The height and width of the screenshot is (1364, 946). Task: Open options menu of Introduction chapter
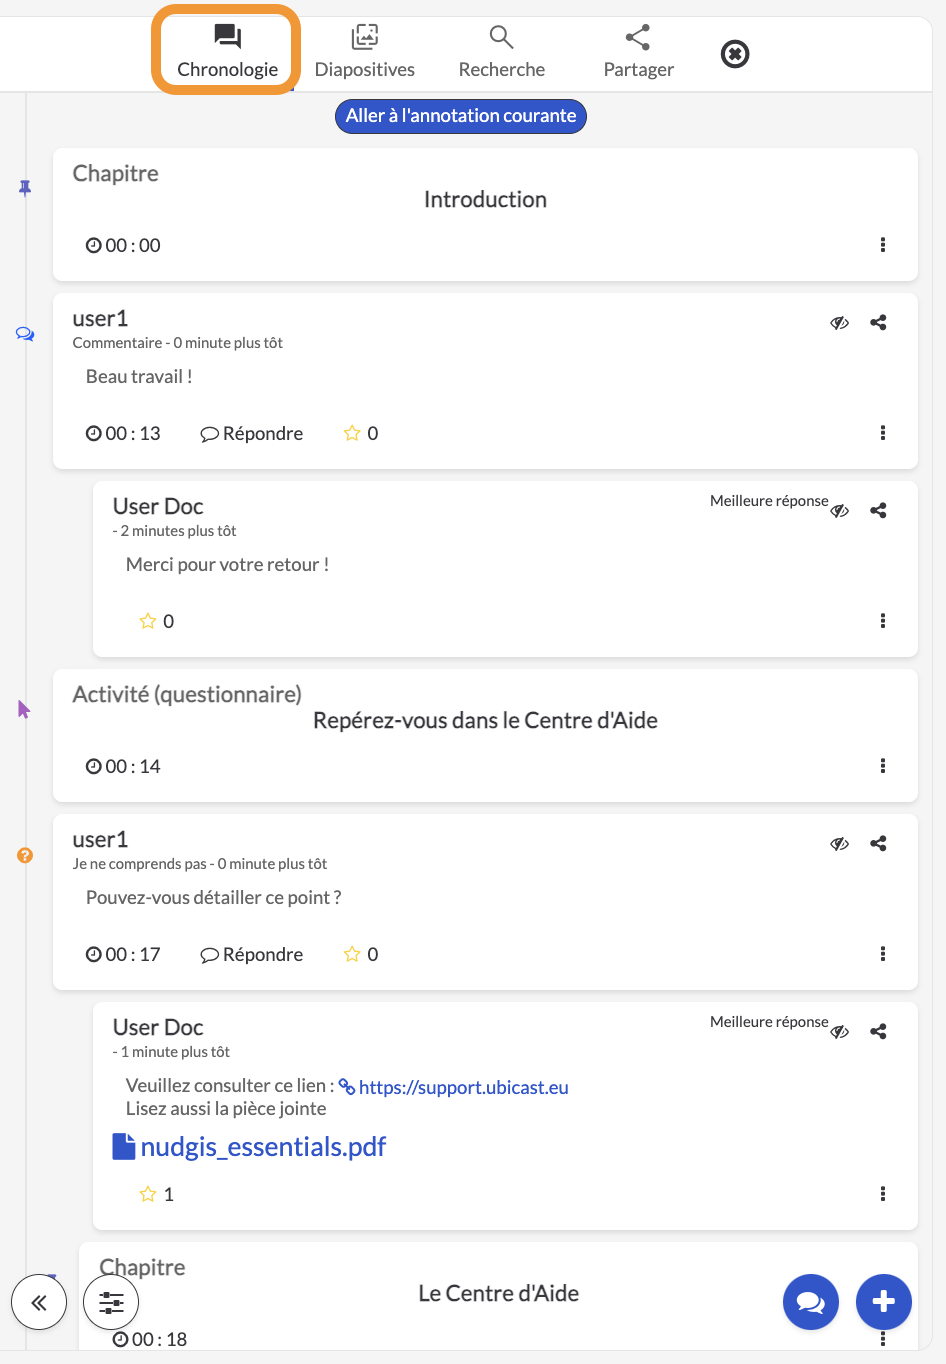[x=883, y=245]
